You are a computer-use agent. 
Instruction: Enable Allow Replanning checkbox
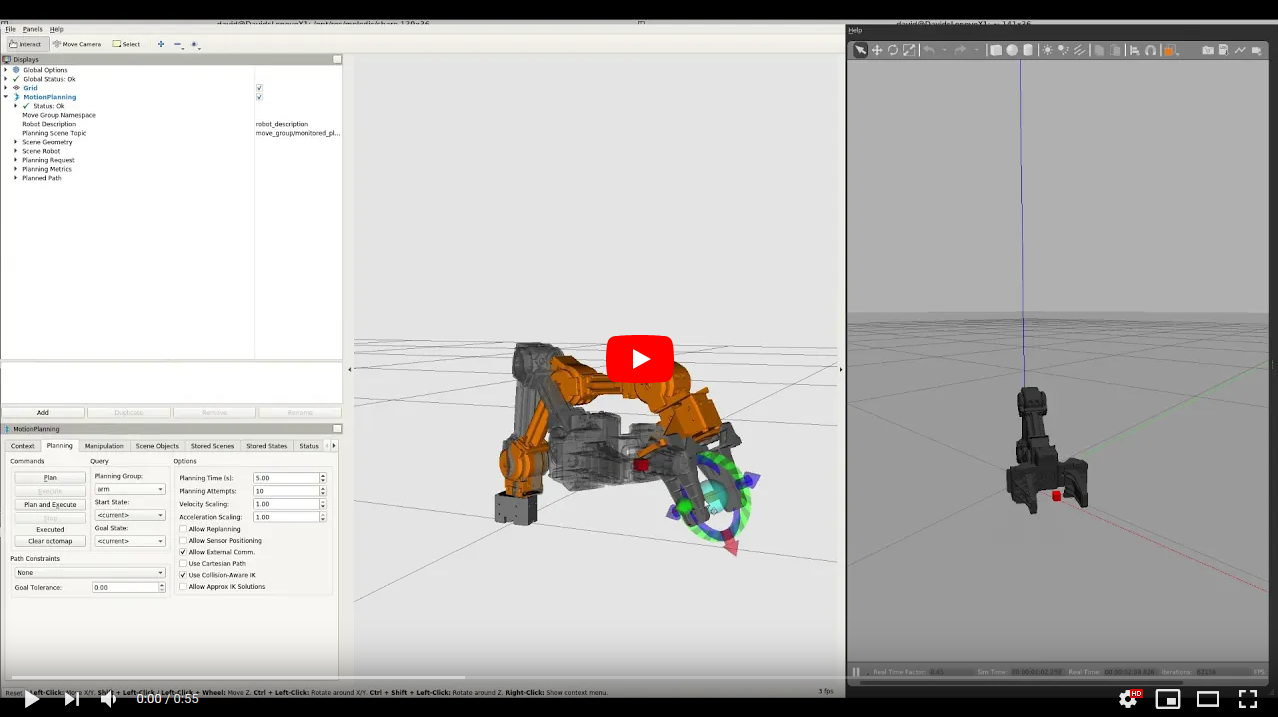pyautogui.click(x=183, y=529)
